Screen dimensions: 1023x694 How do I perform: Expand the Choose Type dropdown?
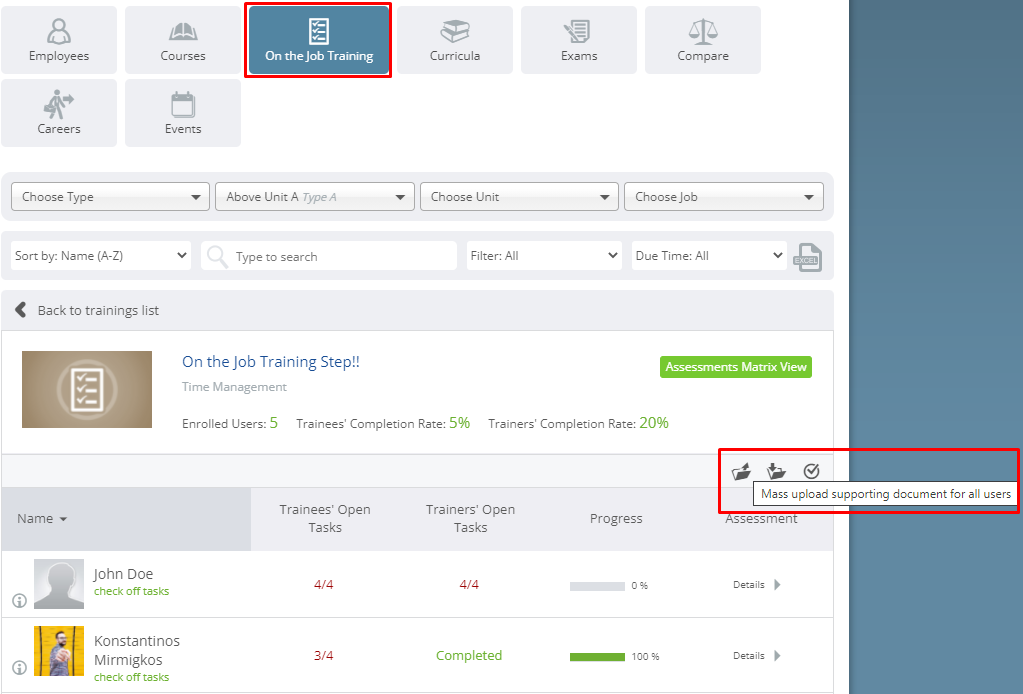(x=110, y=196)
